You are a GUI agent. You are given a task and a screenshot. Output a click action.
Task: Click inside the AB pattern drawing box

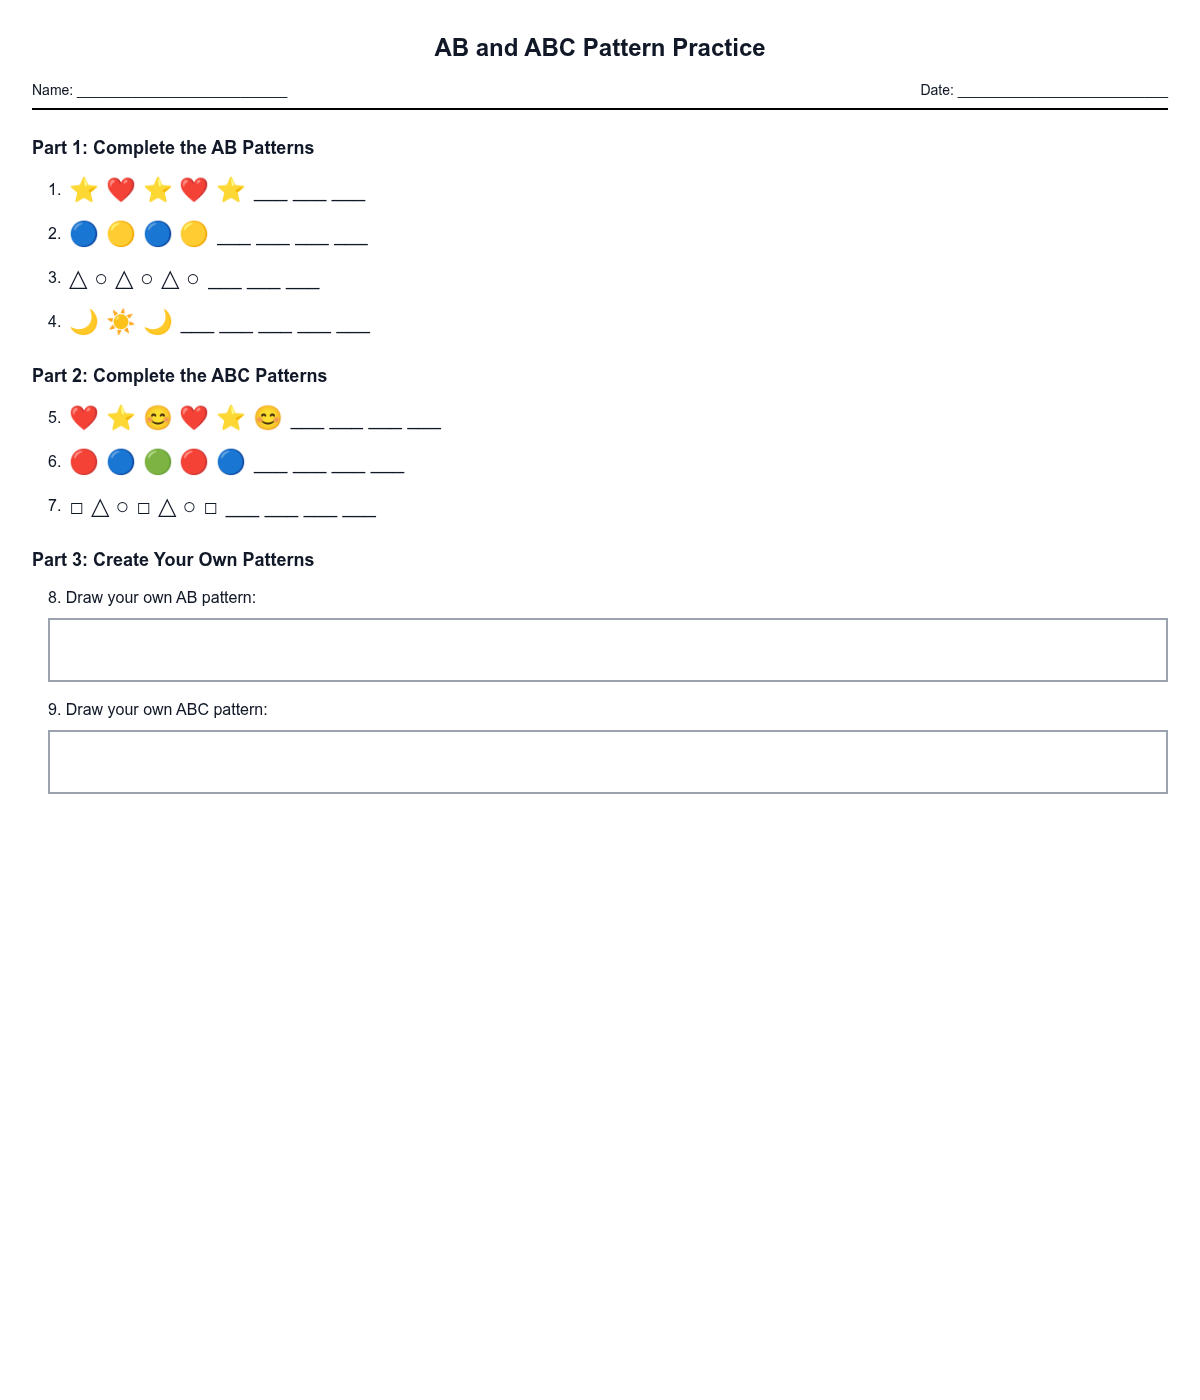tap(608, 650)
